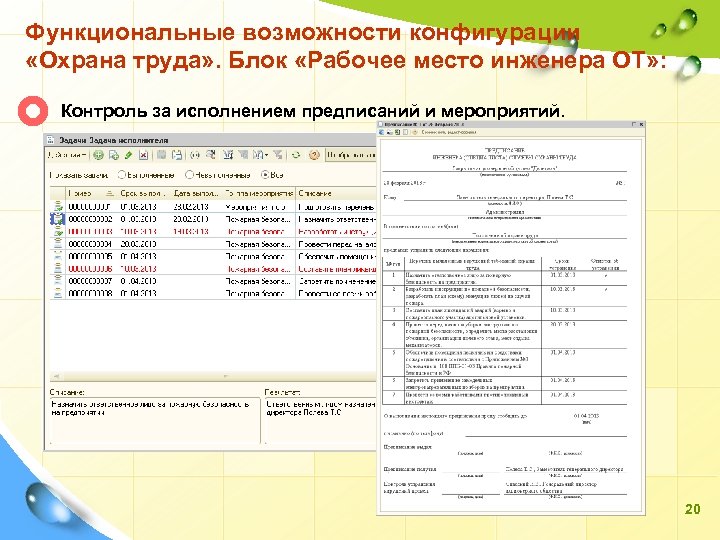The height and width of the screenshot is (540, 720).
Task: Click the orange Help question-mark icon
Action: pos(314,155)
